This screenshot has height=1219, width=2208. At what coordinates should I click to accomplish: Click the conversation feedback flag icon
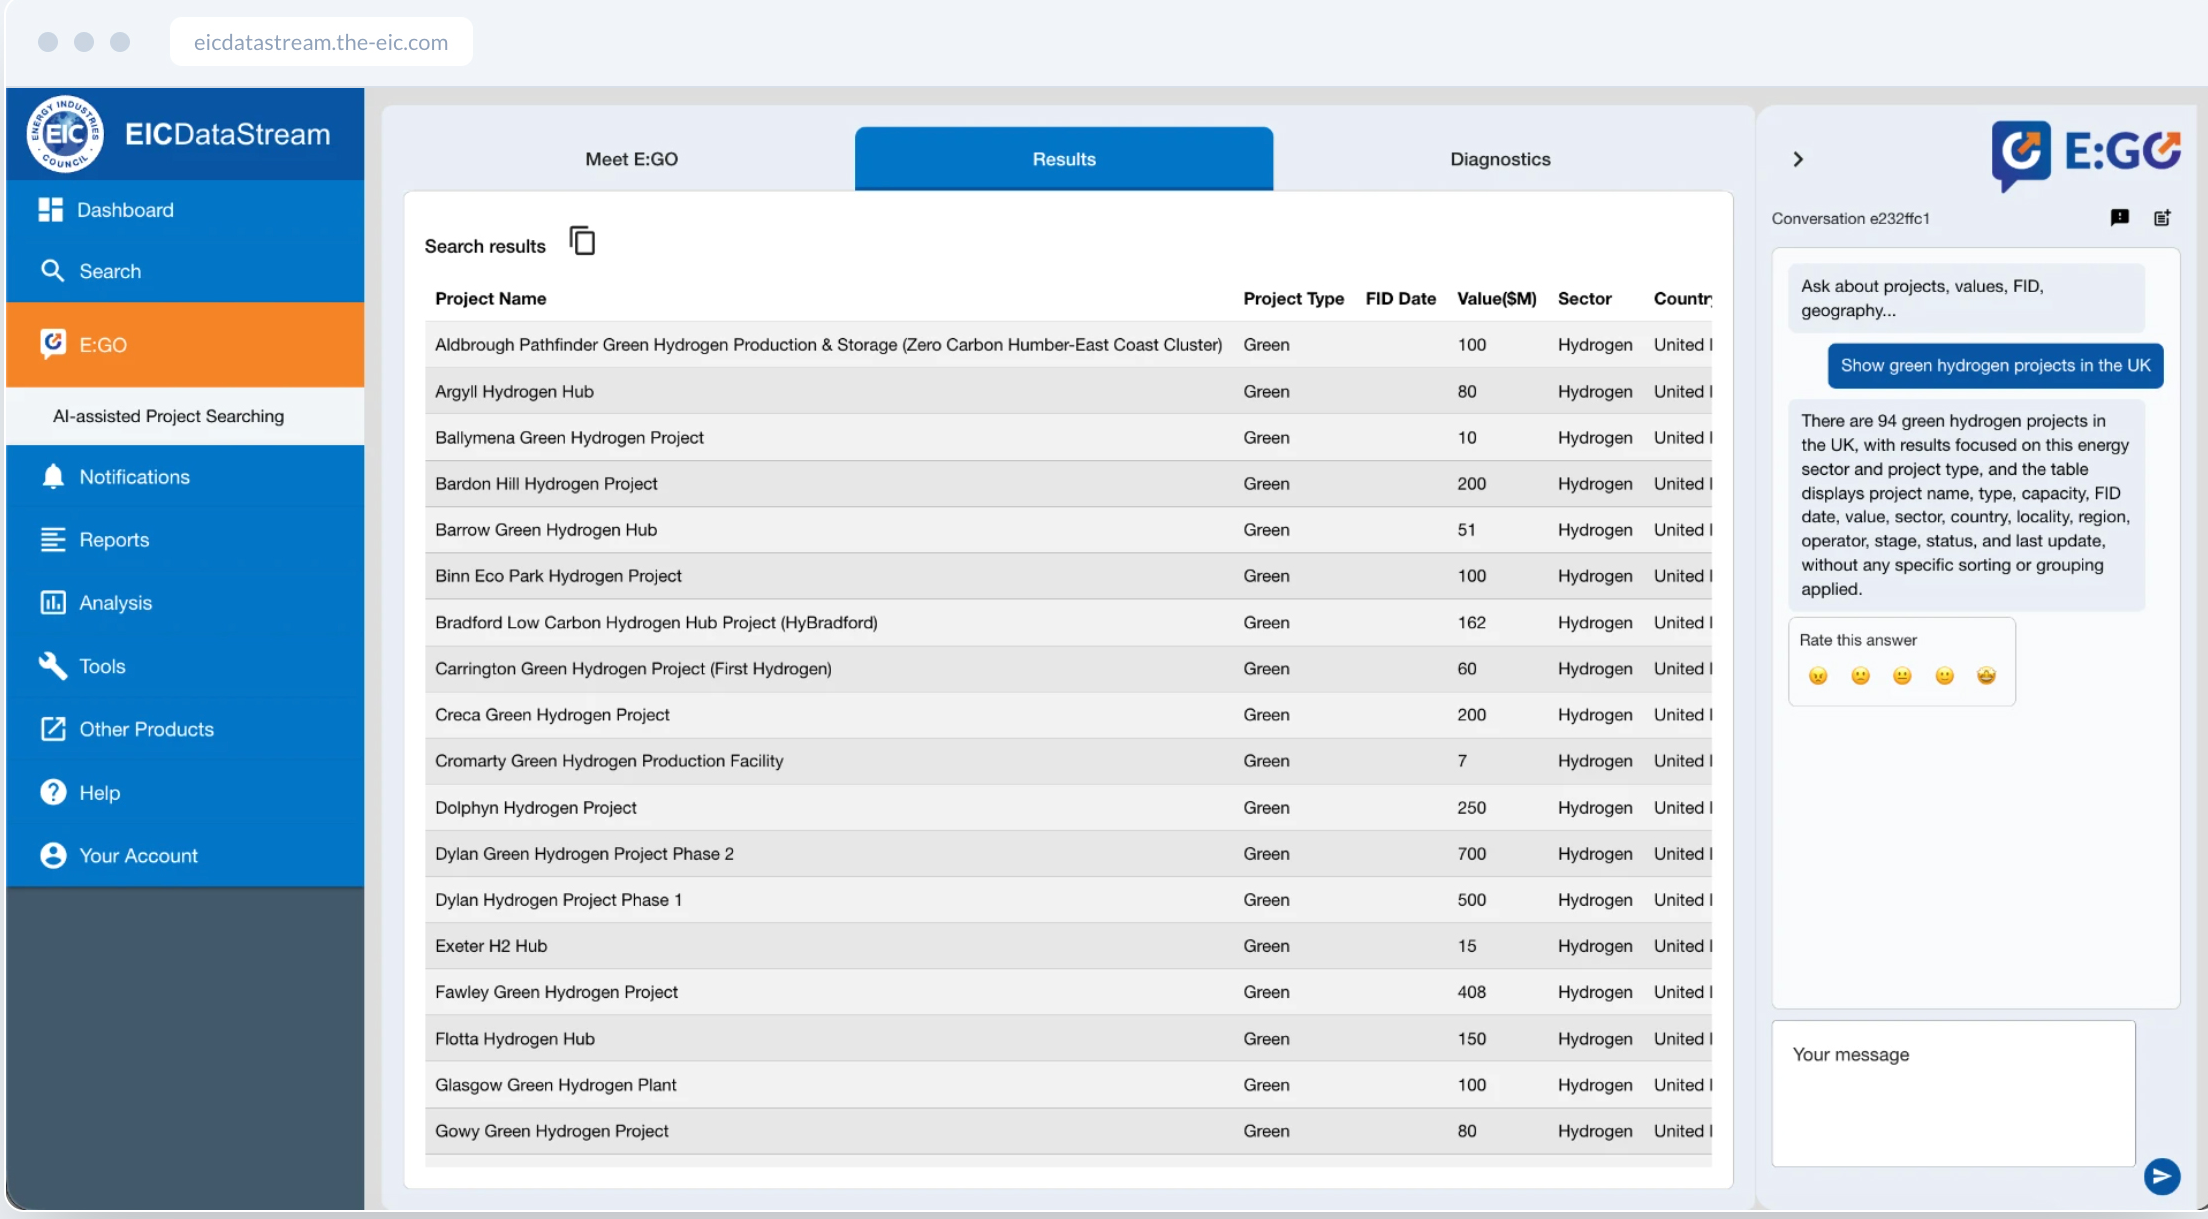coord(2119,217)
